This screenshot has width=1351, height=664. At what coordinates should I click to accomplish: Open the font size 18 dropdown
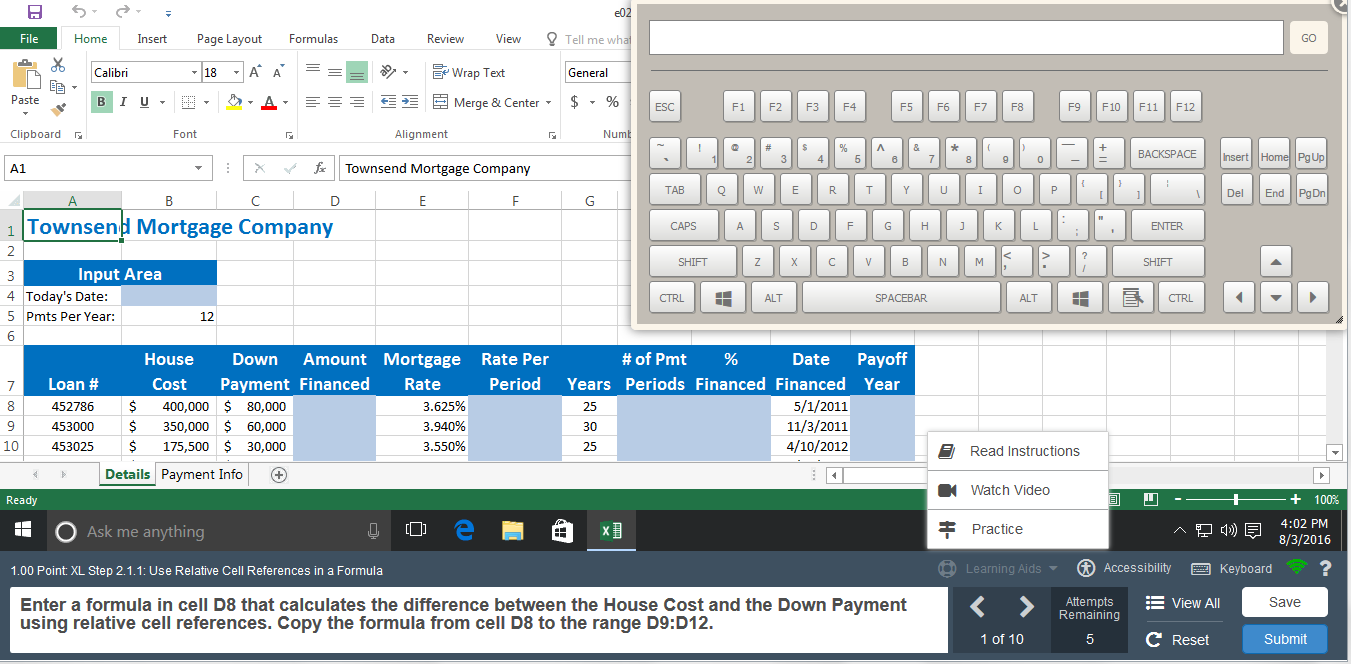point(236,73)
